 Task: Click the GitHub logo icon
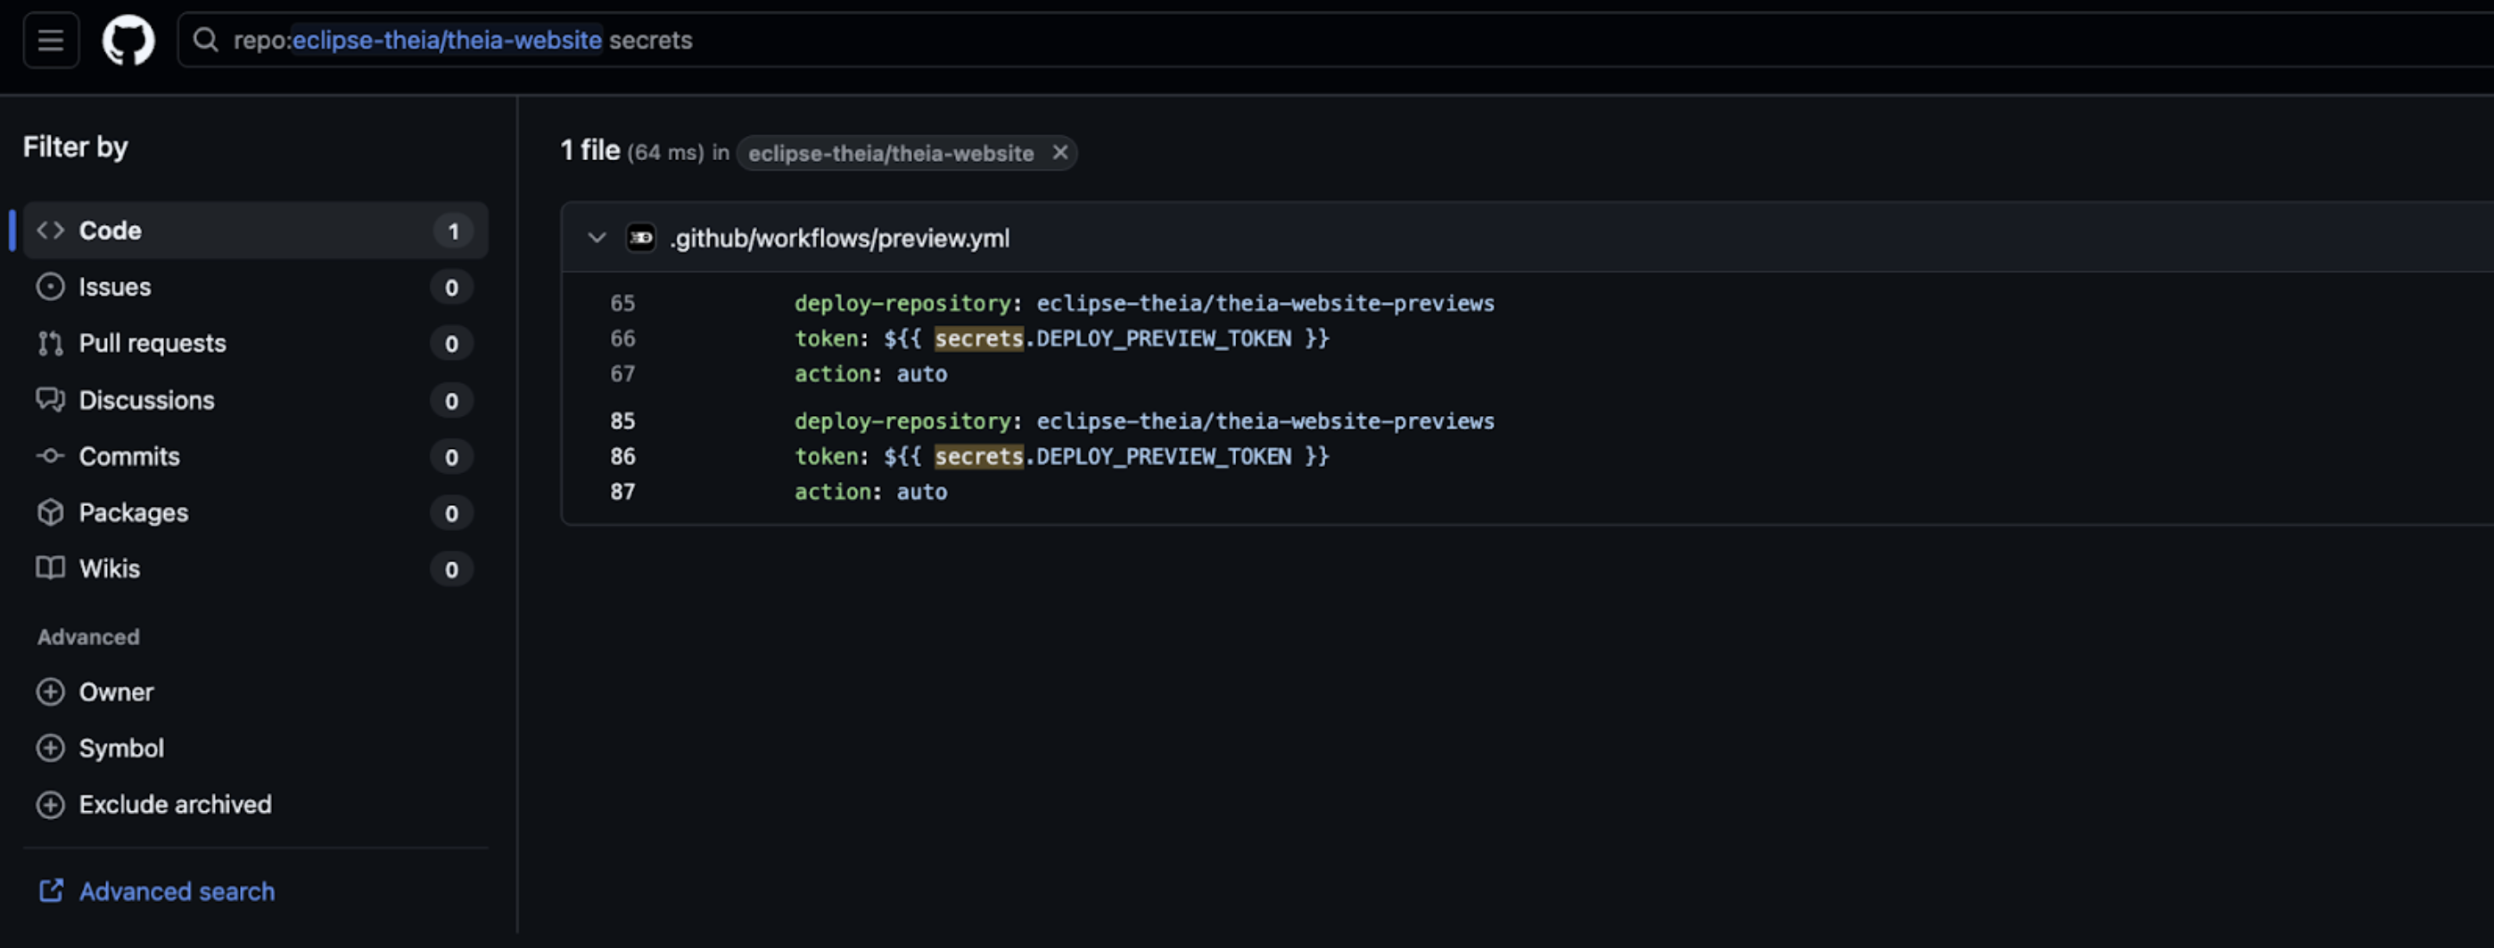[128, 40]
